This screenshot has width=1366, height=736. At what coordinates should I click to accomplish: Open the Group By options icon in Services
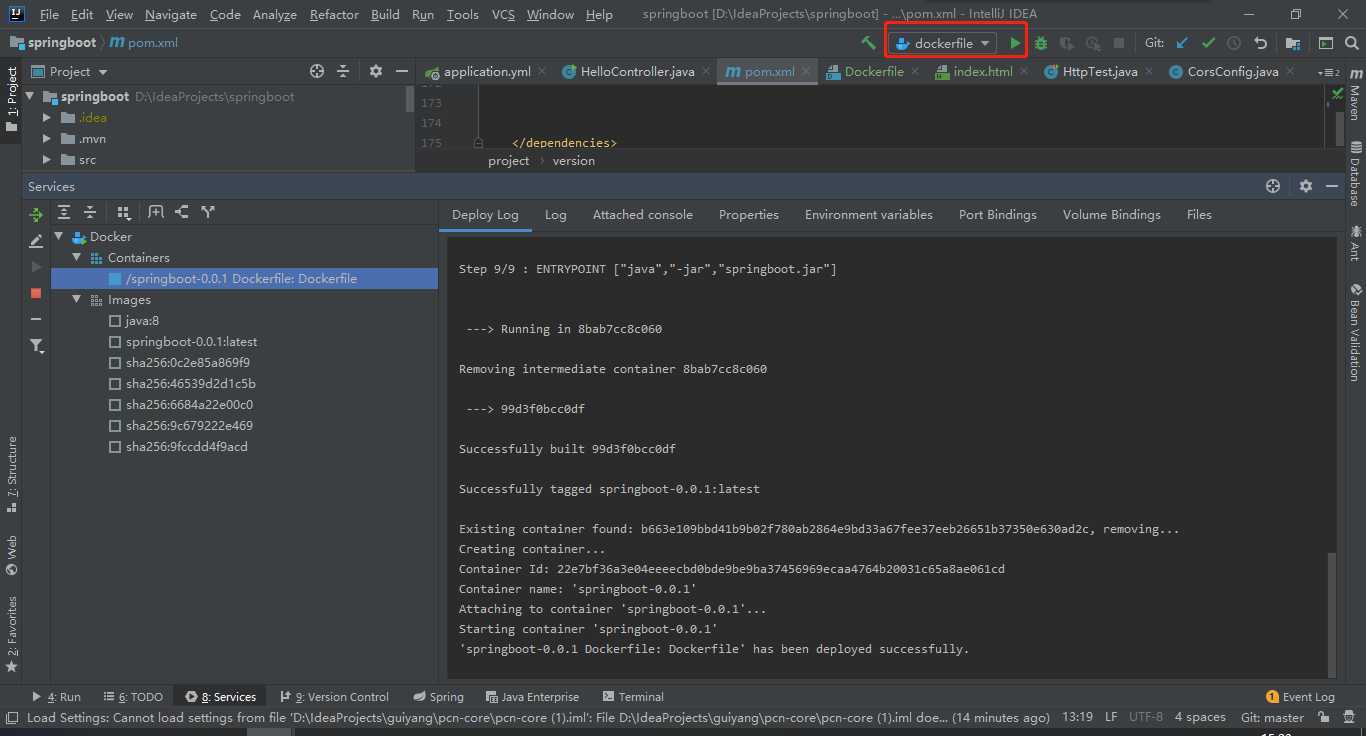point(124,212)
